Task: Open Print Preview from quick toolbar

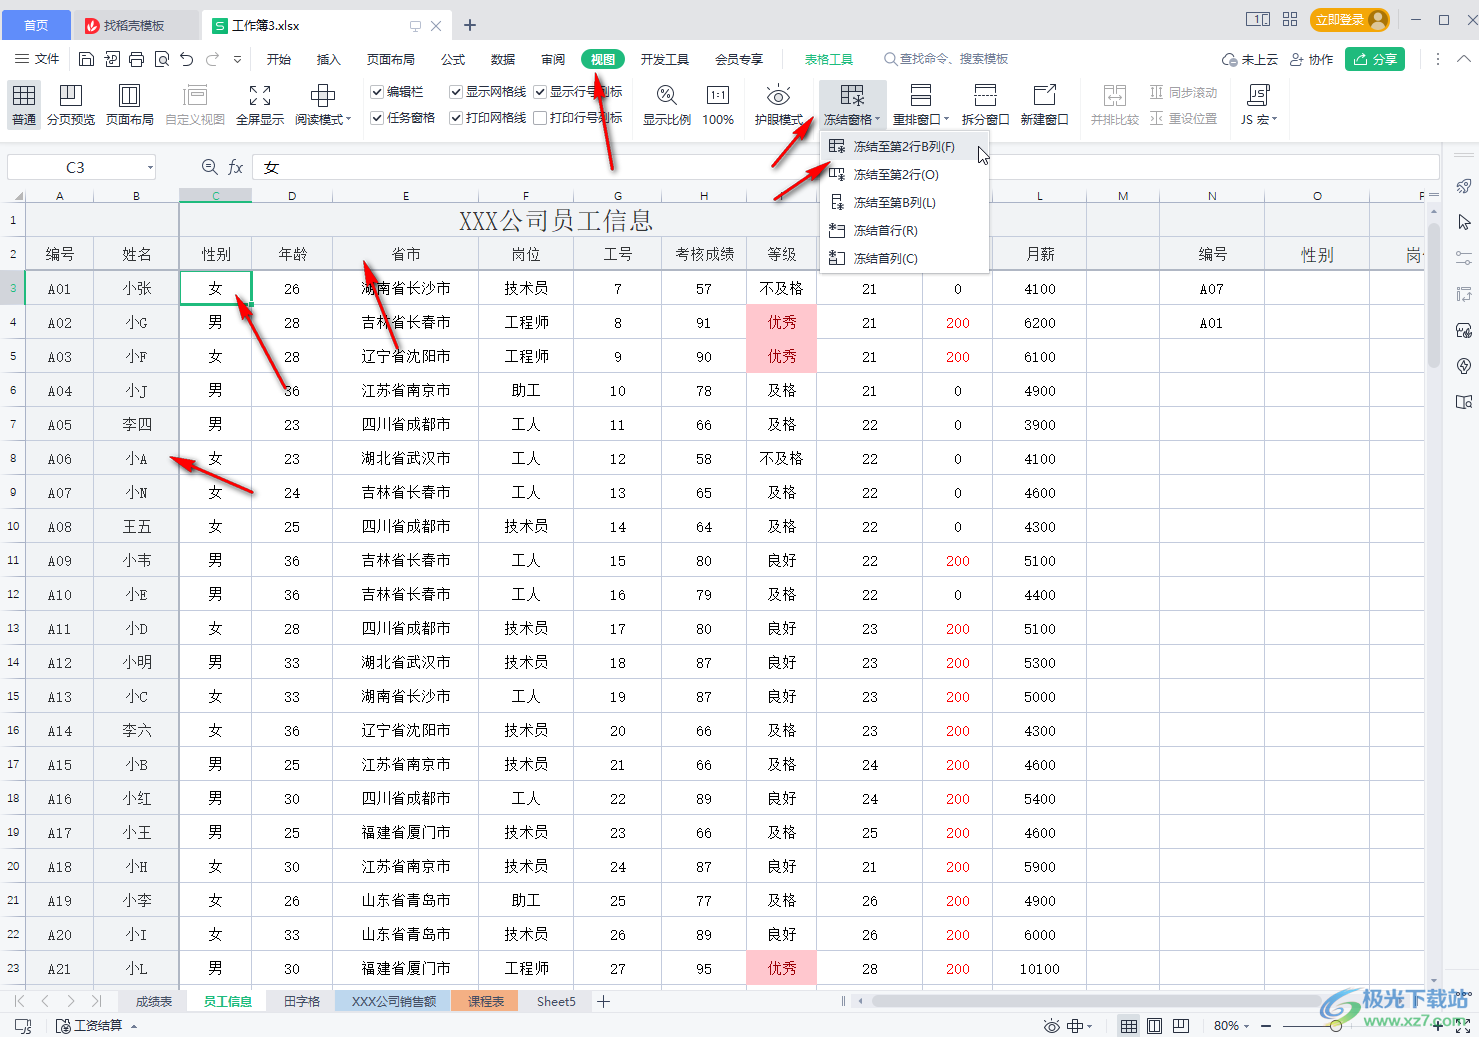Action: [162, 59]
